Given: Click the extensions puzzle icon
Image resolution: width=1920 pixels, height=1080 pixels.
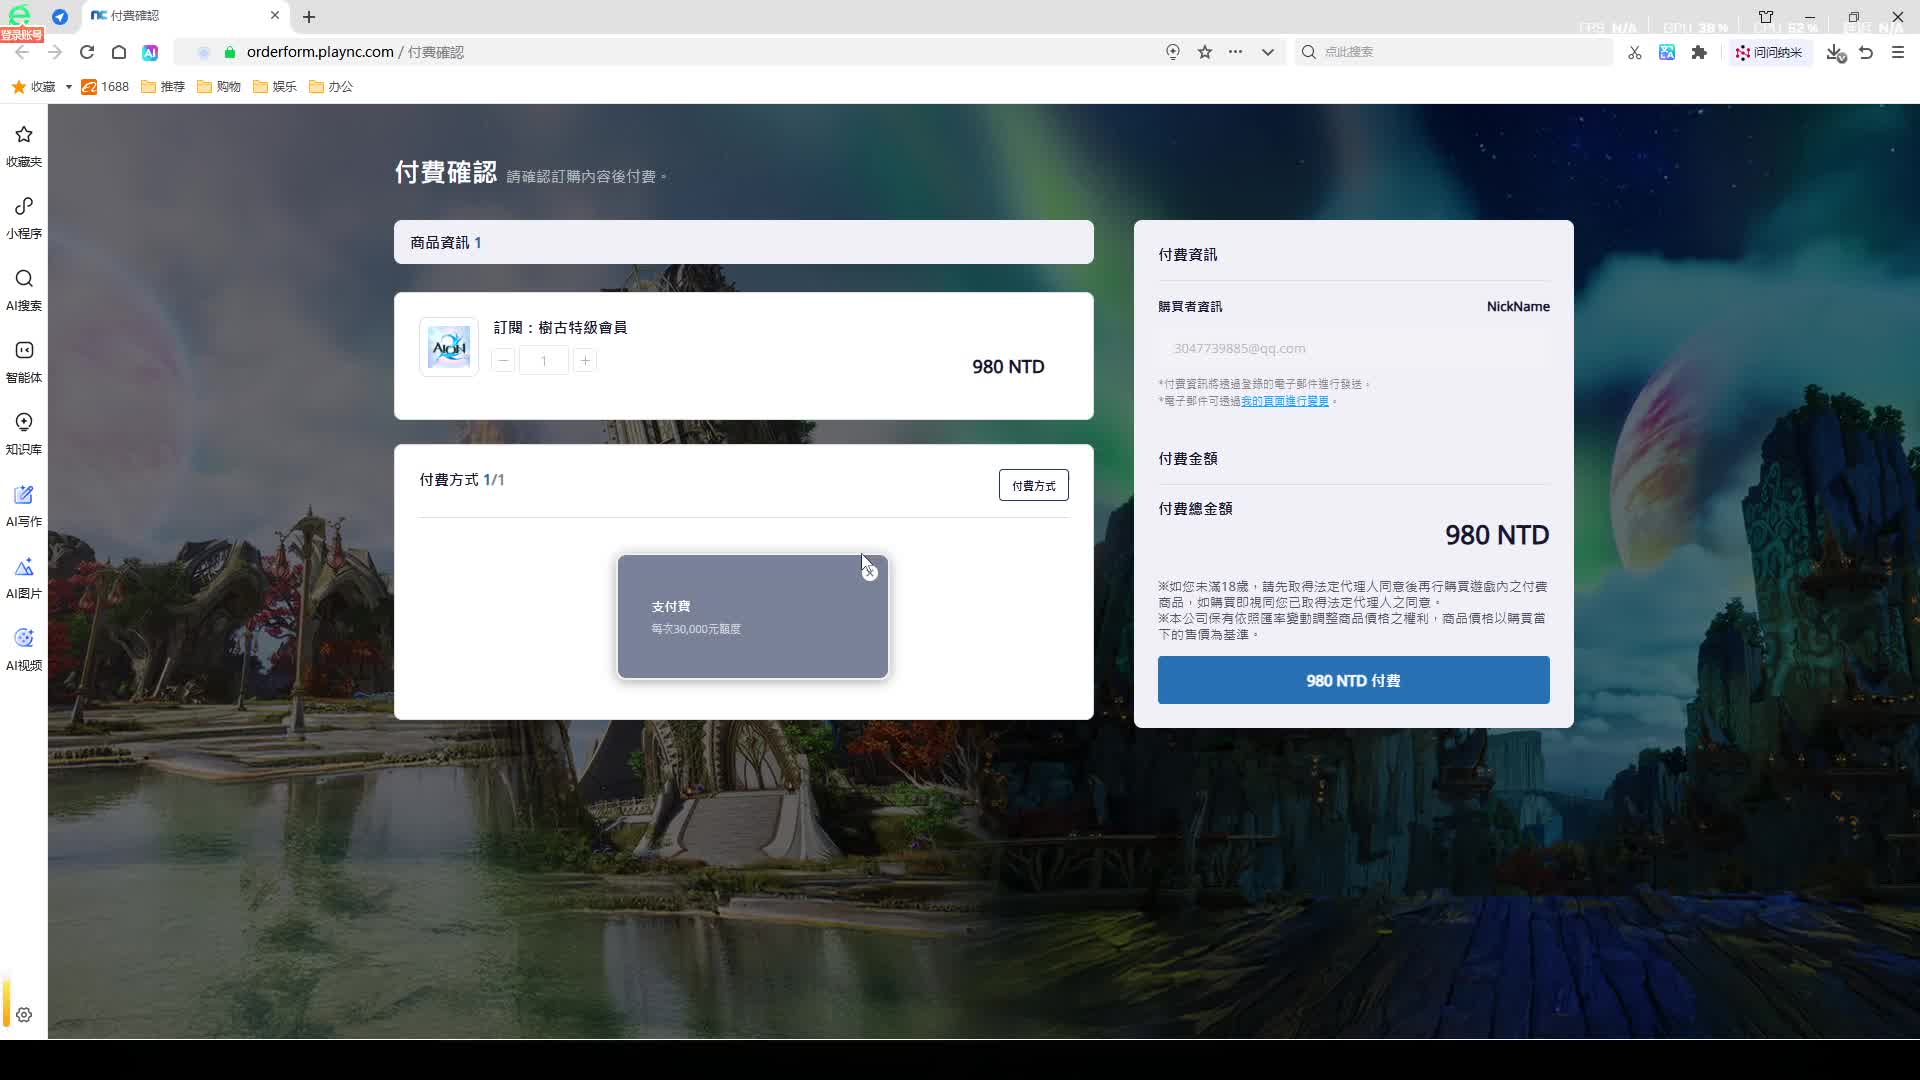Looking at the screenshot, I should [1699, 52].
